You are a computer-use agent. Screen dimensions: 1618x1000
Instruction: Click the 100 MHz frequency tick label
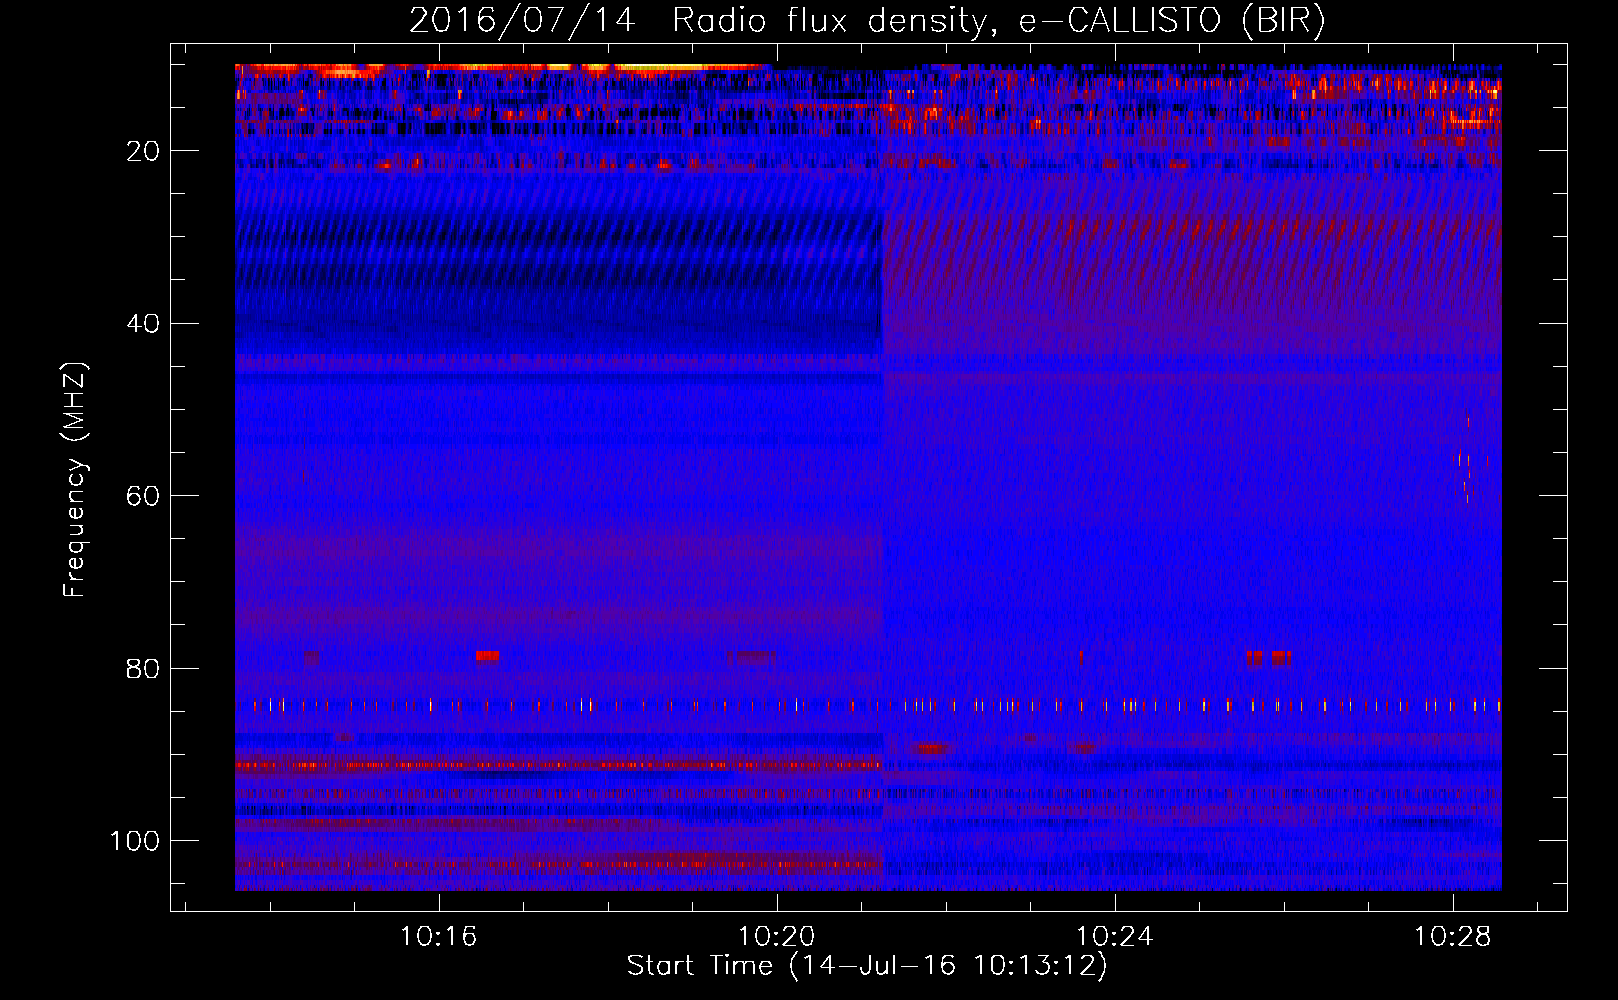click(135, 841)
